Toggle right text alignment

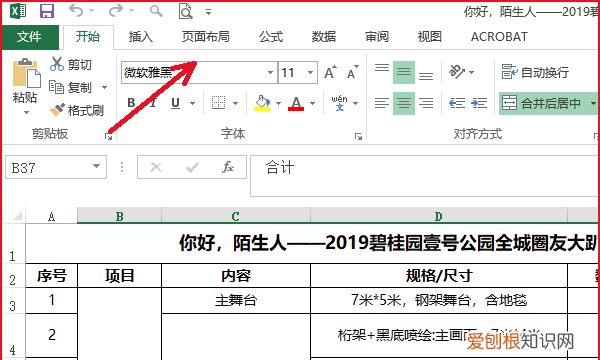(x=426, y=103)
